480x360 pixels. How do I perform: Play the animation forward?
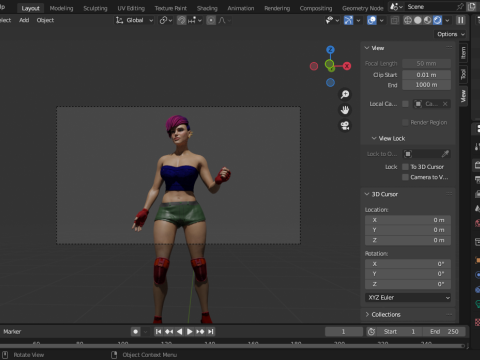190,332
